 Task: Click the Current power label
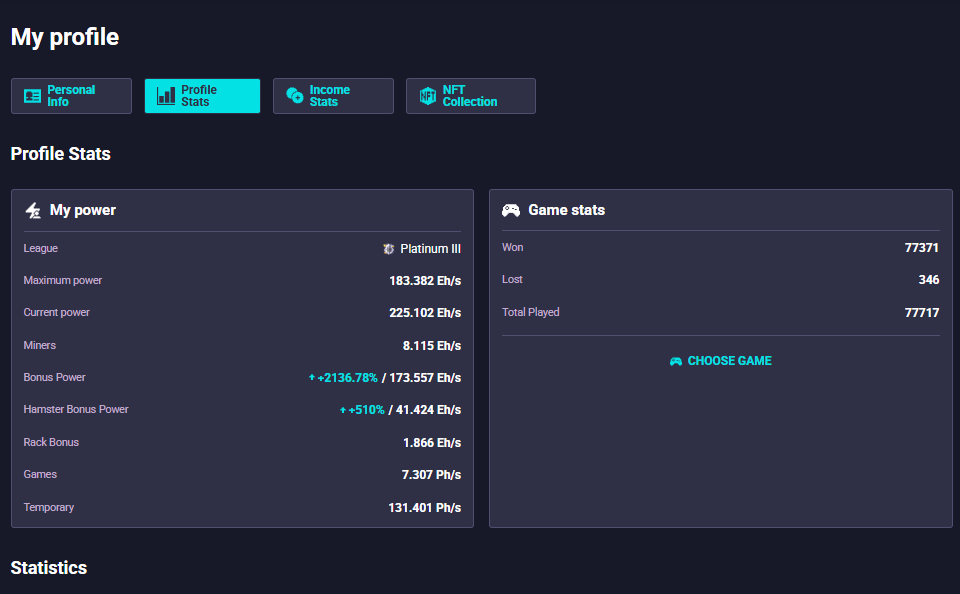(x=56, y=312)
